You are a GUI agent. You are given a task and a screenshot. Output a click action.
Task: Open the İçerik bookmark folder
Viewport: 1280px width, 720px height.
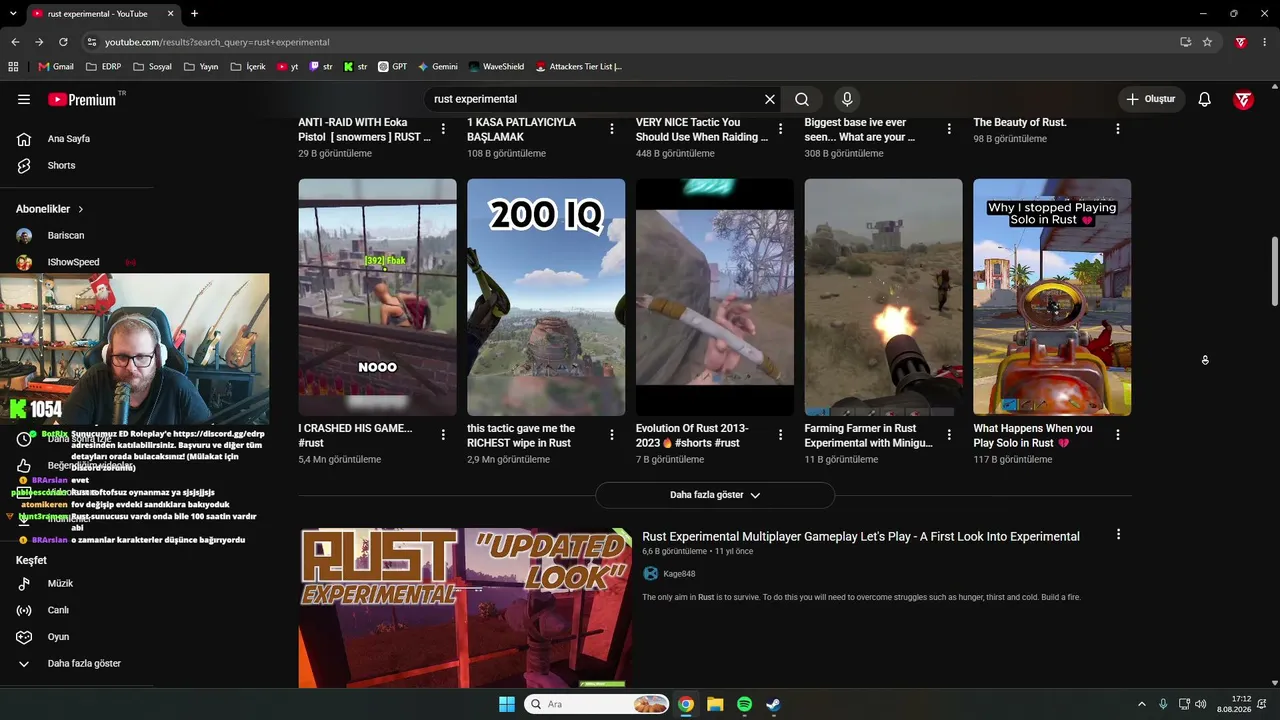(248, 67)
